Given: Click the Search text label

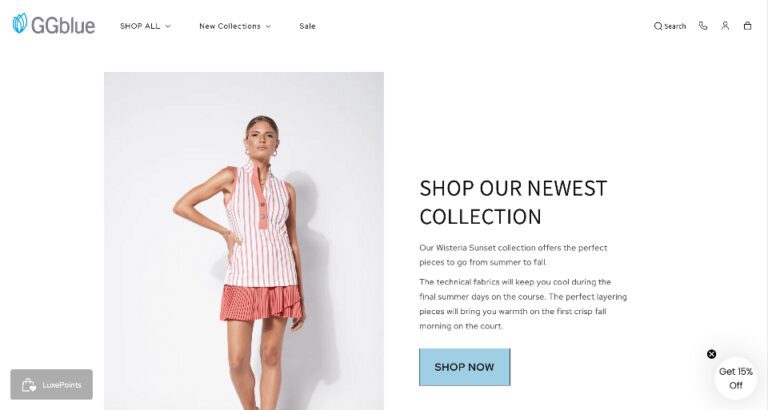Looking at the screenshot, I should pos(675,26).
